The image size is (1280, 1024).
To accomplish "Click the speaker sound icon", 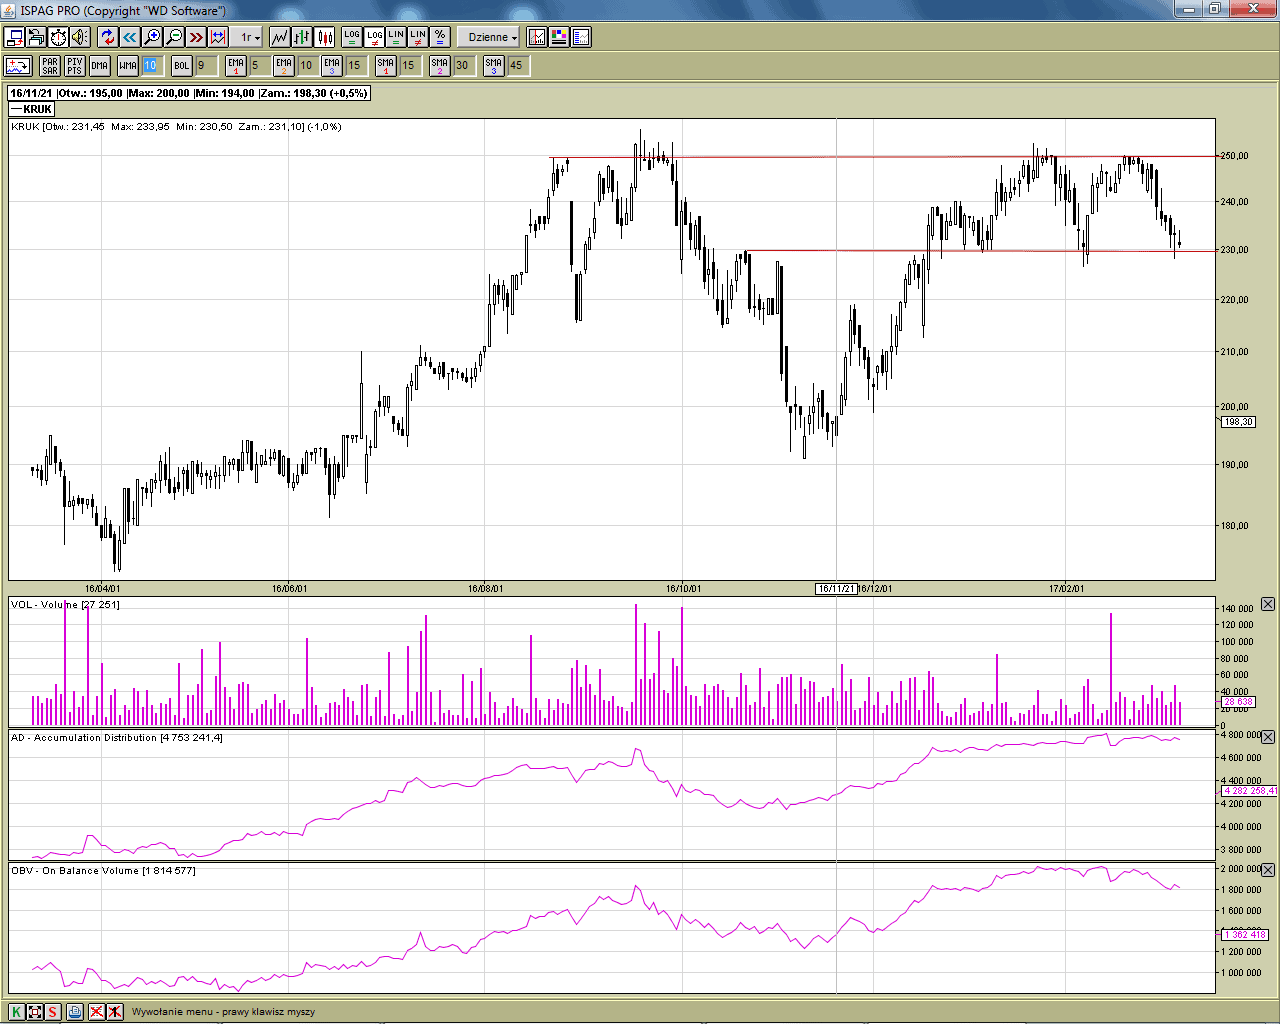I will (80, 37).
